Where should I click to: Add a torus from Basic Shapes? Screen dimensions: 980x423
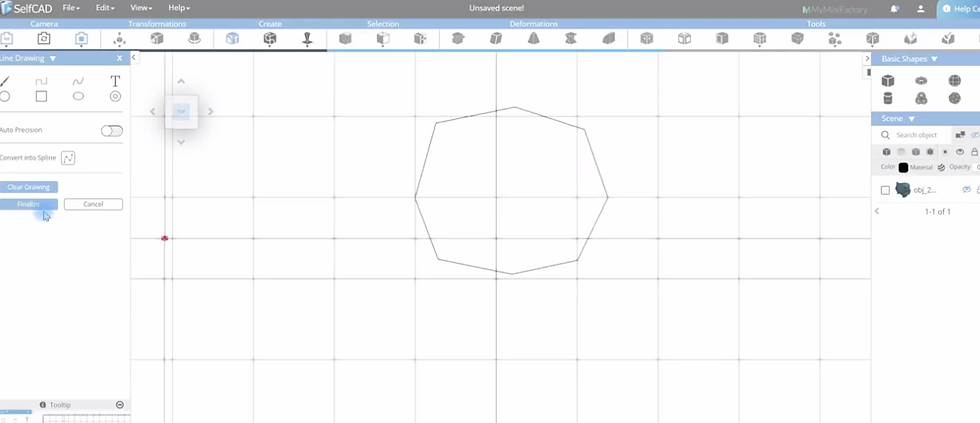tap(921, 81)
